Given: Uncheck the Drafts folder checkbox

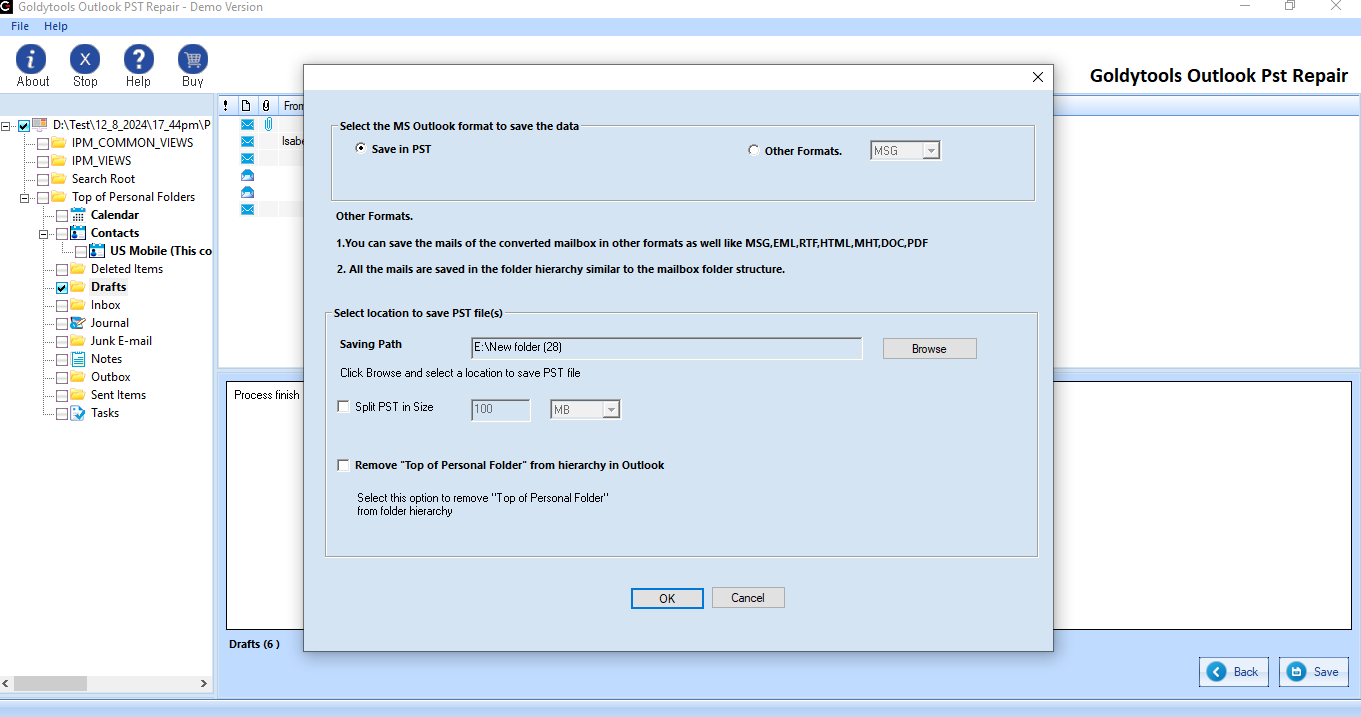Looking at the screenshot, I should pos(62,288).
